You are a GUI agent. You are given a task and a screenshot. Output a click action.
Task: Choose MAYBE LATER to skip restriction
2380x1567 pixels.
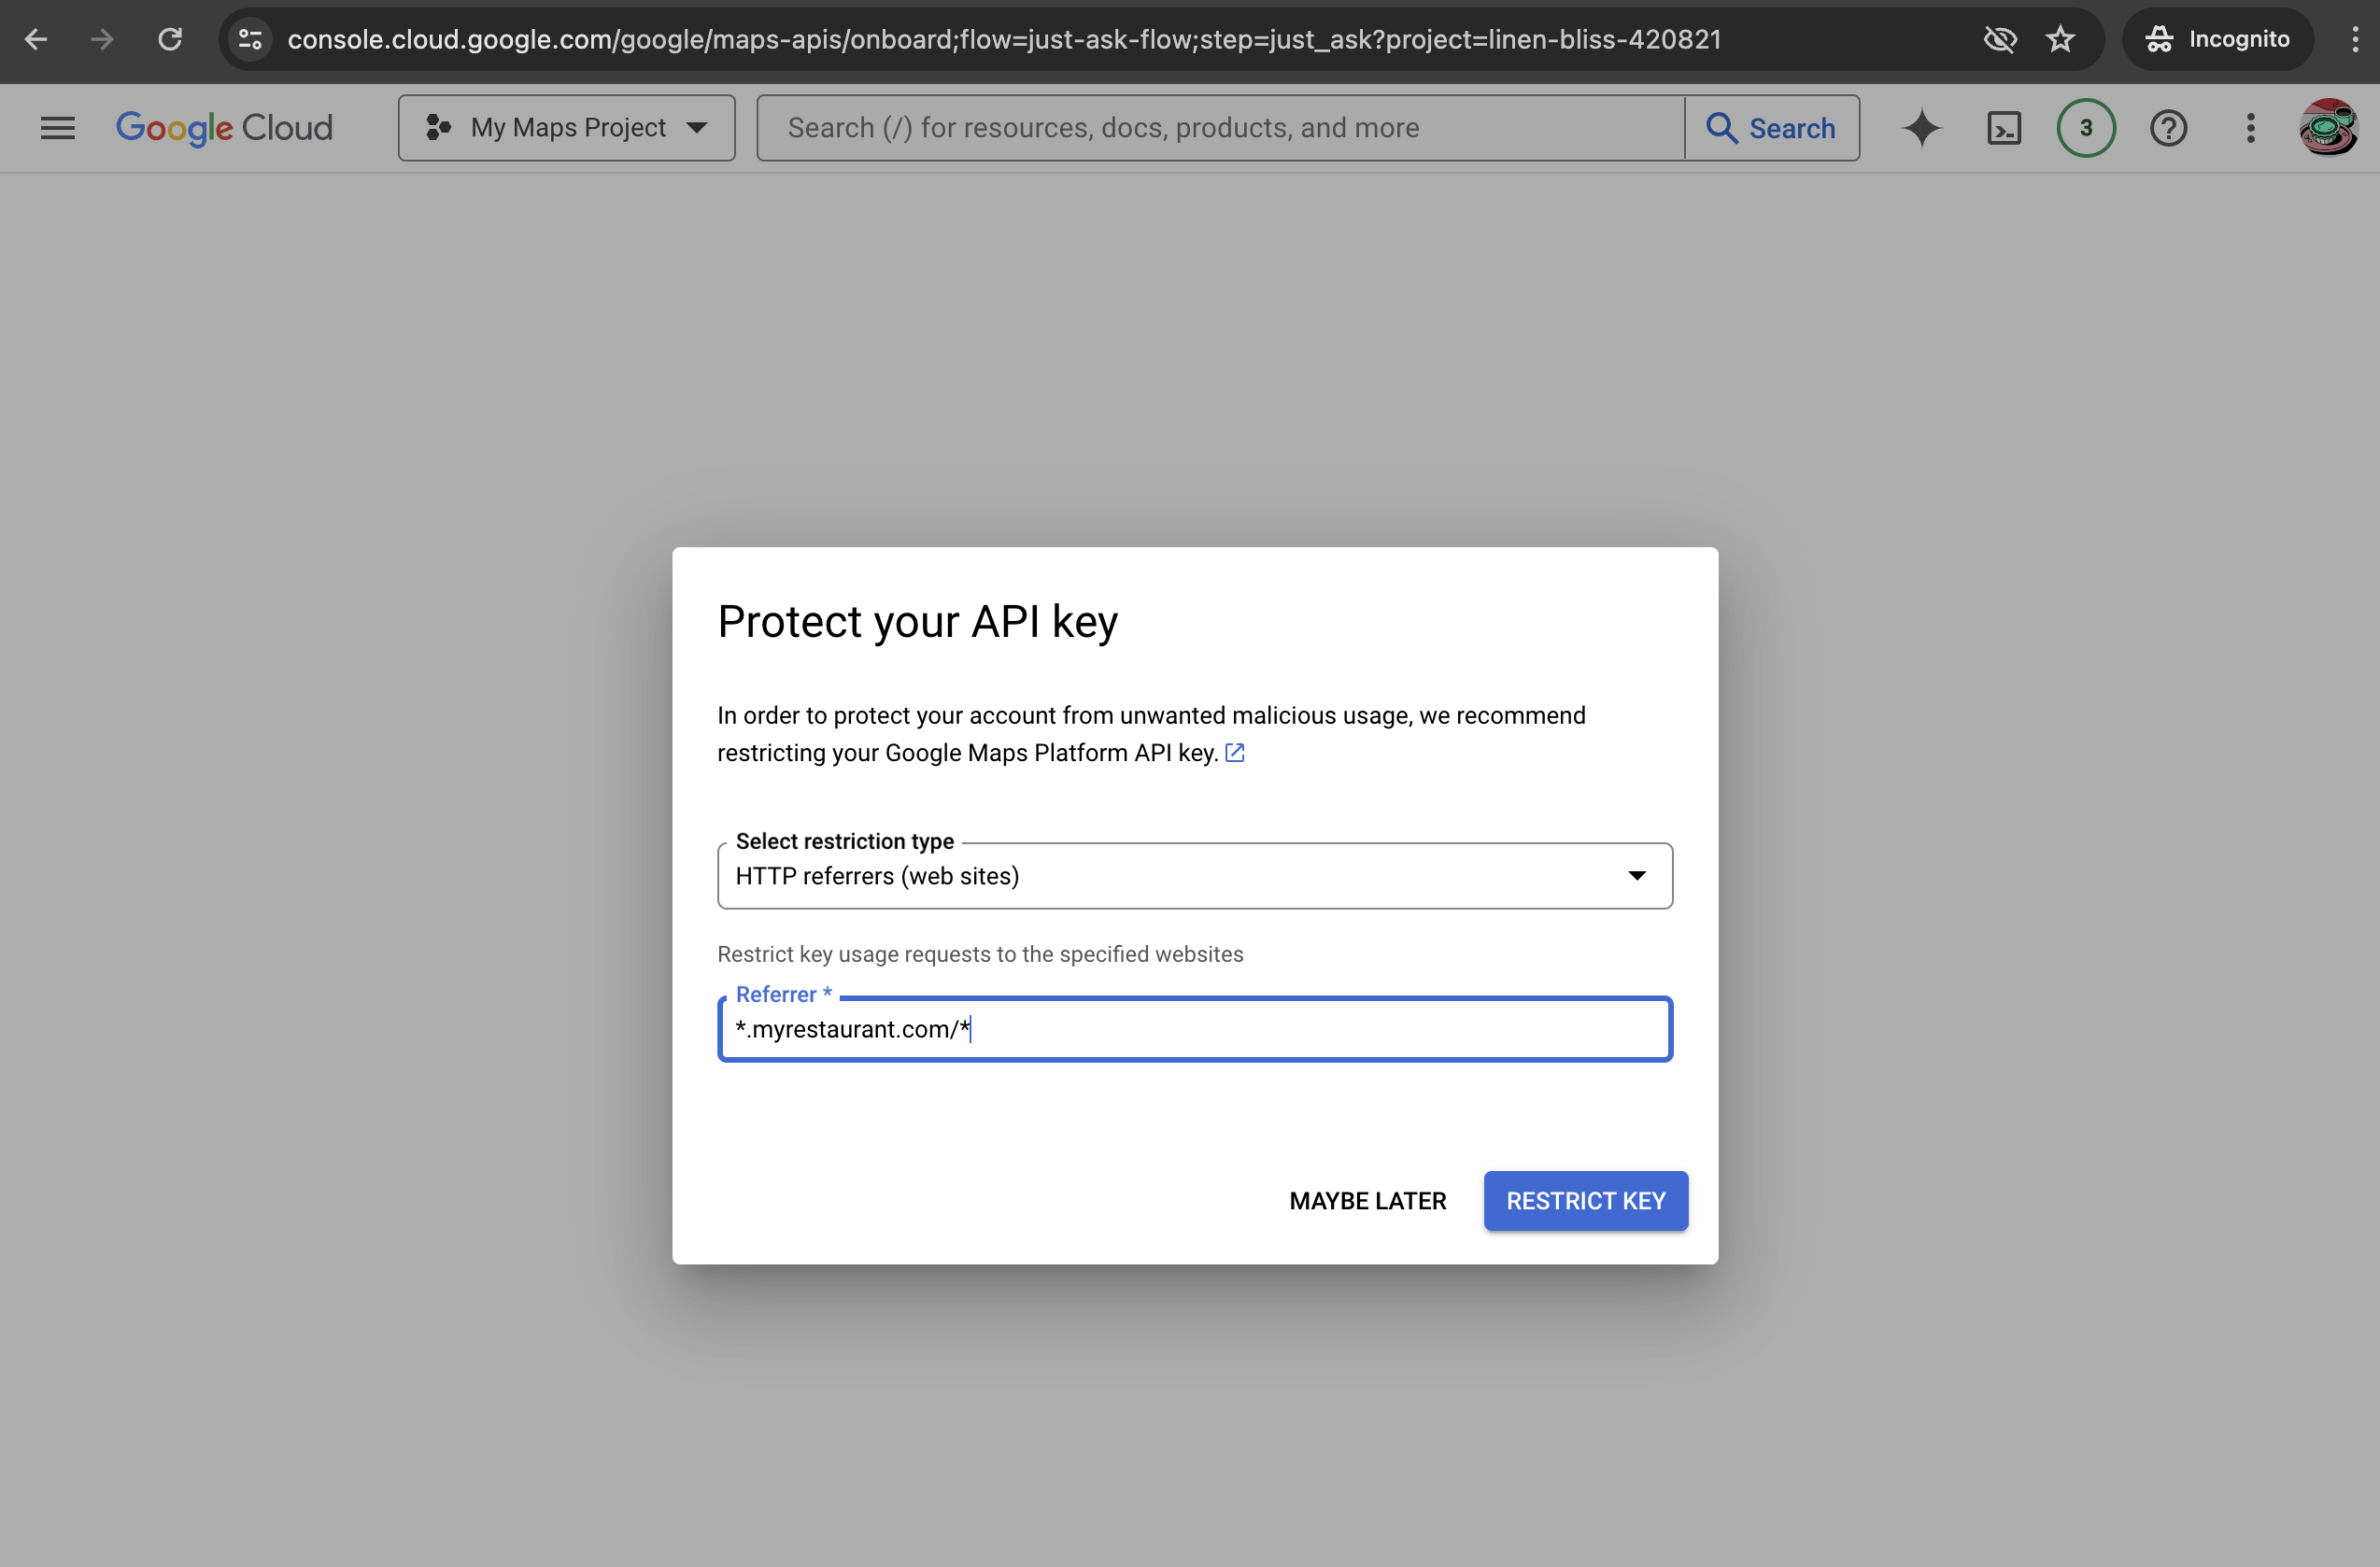tap(1368, 1200)
